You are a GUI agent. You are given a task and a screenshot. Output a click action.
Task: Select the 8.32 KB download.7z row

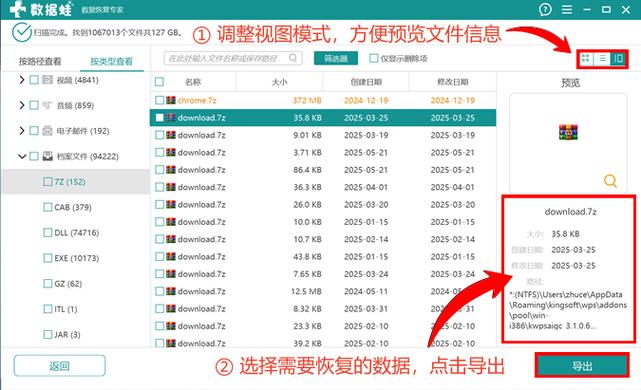pos(323,309)
